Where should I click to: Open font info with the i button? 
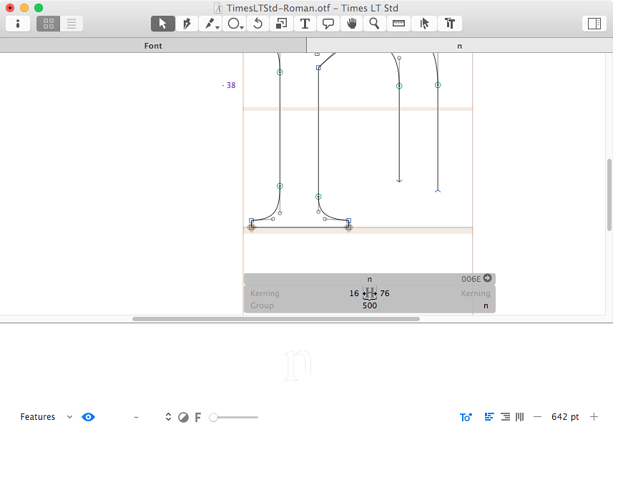click(17, 24)
